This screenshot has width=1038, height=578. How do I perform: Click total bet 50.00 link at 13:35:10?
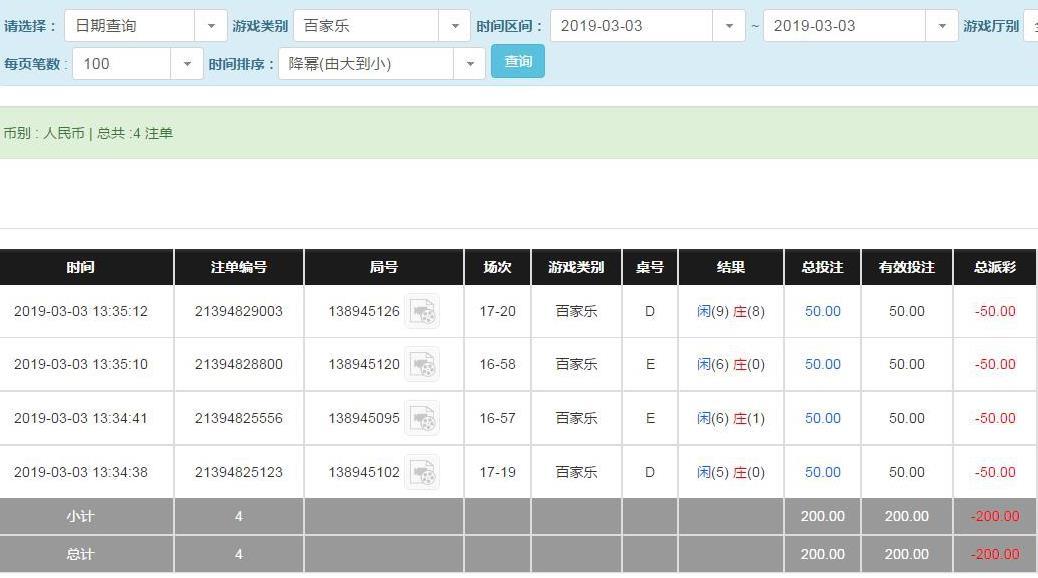(x=822, y=364)
